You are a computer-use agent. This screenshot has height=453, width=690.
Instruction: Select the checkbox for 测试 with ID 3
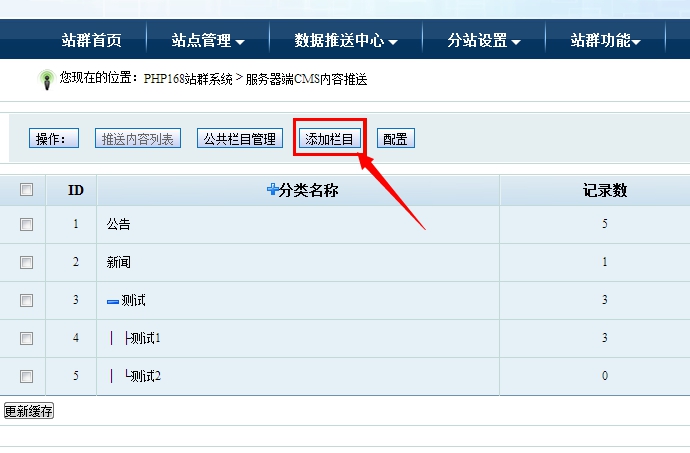point(26,300)
